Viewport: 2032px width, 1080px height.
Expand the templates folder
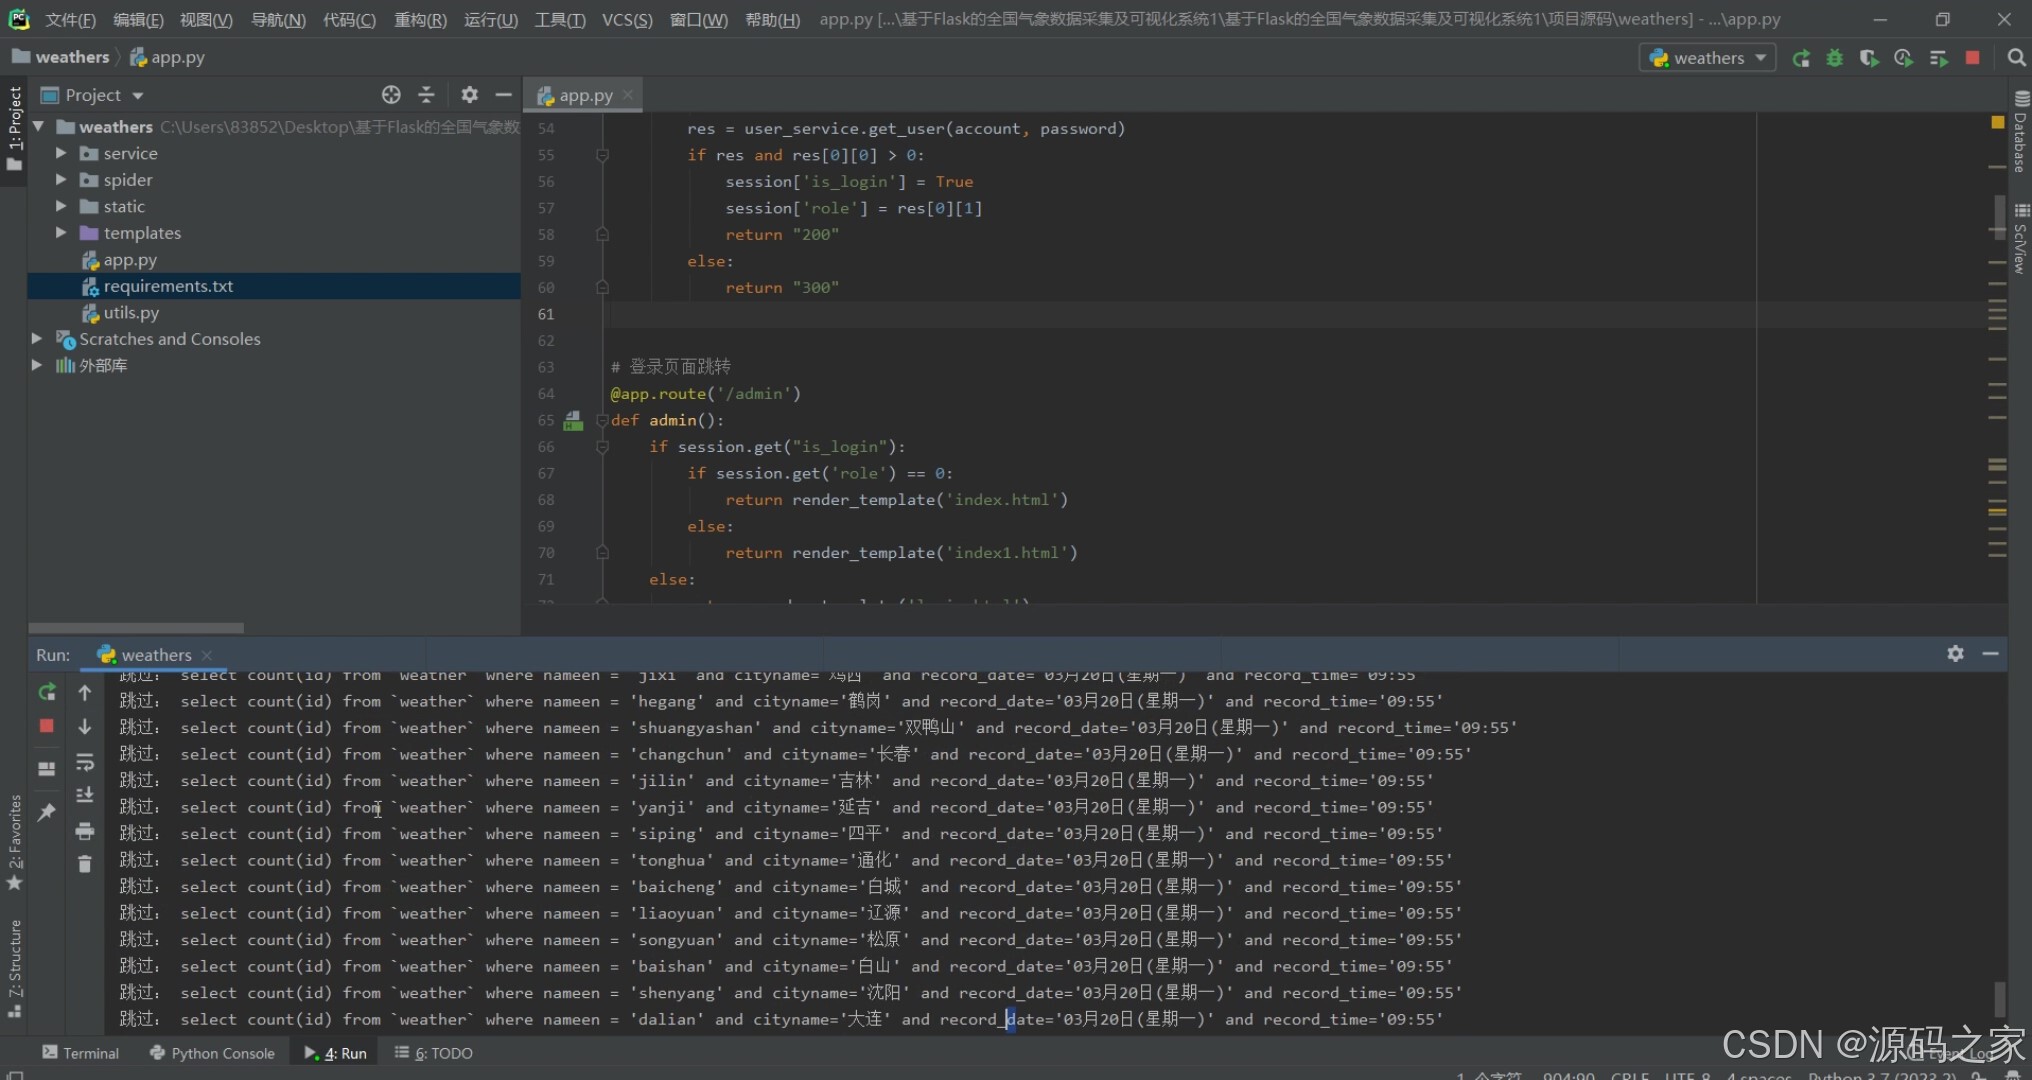tap(61, 233)
